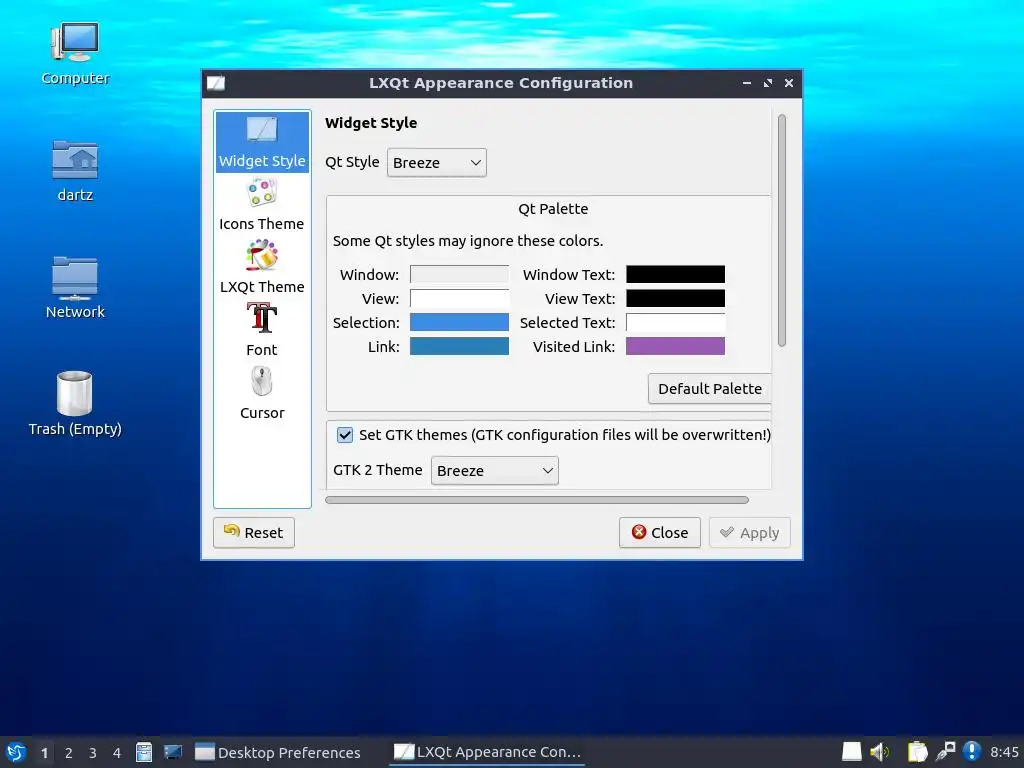This screenshot has width=1024, height=768.
Task: Open the Trash (Empty) desktop icon
Action: (75, 404)
